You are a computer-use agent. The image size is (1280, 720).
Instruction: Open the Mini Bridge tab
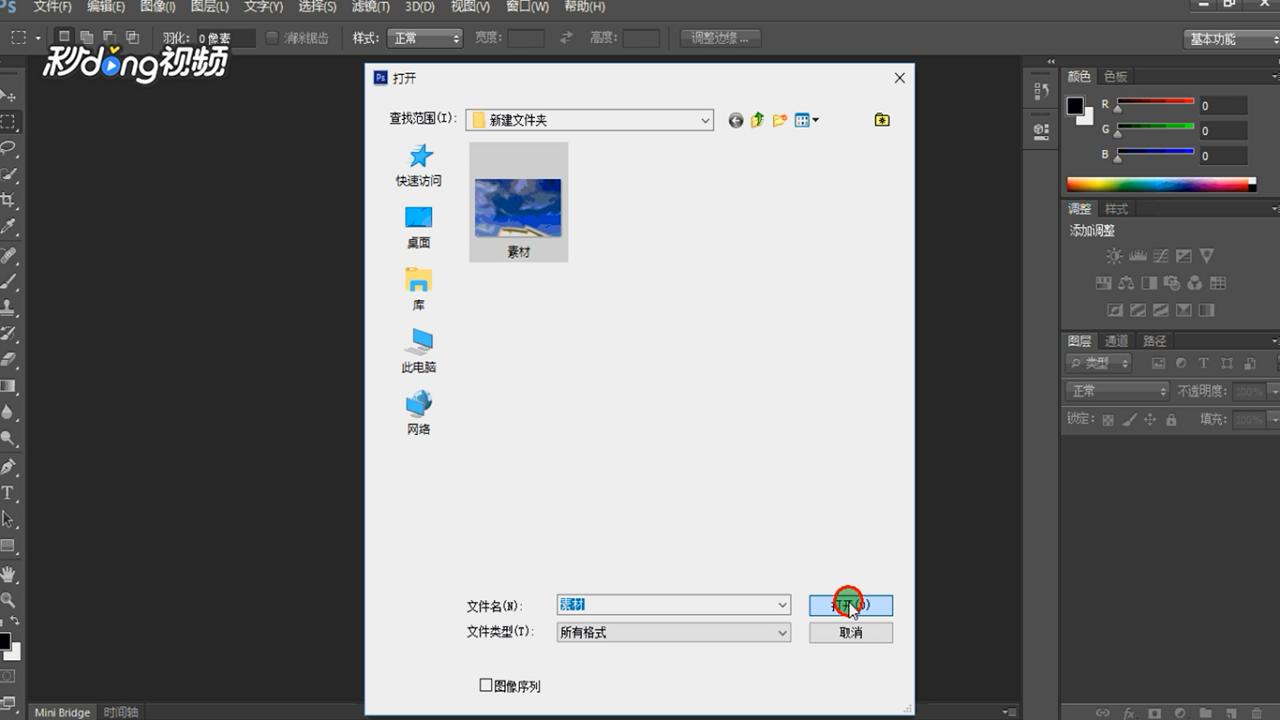click(62, 712)
